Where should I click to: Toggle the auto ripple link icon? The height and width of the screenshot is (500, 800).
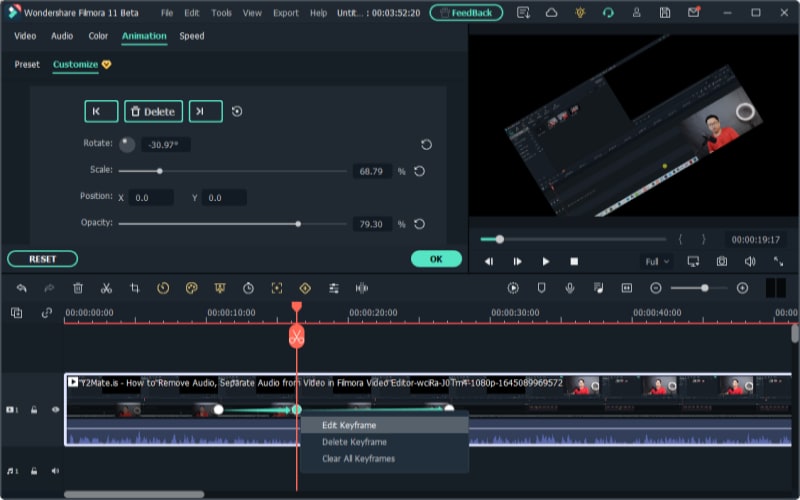(46, 313)
